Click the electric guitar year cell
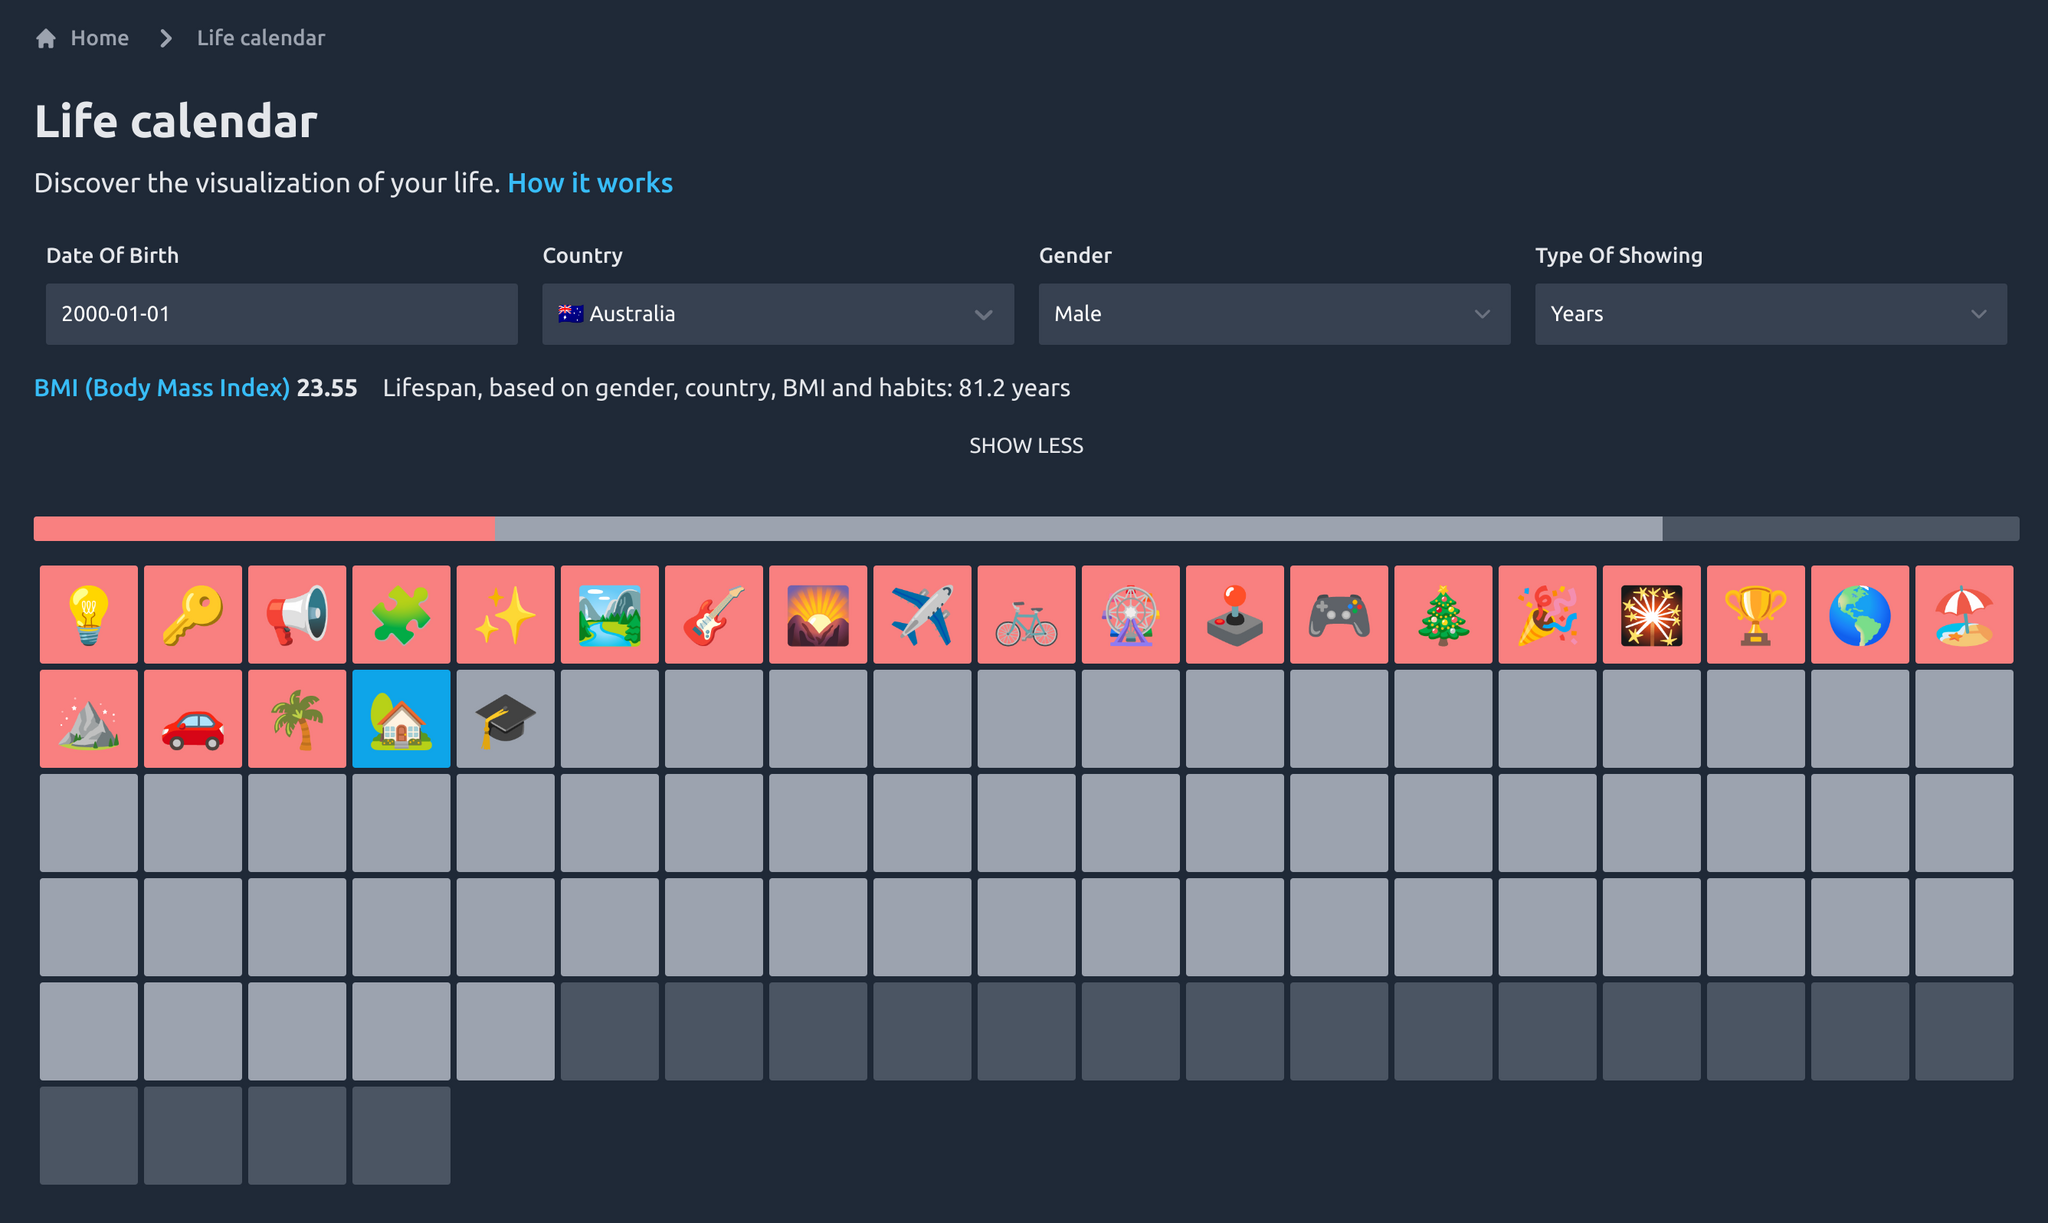Image resolution: width=2048 pixels, height=1223 pixels. click(714, 614)
